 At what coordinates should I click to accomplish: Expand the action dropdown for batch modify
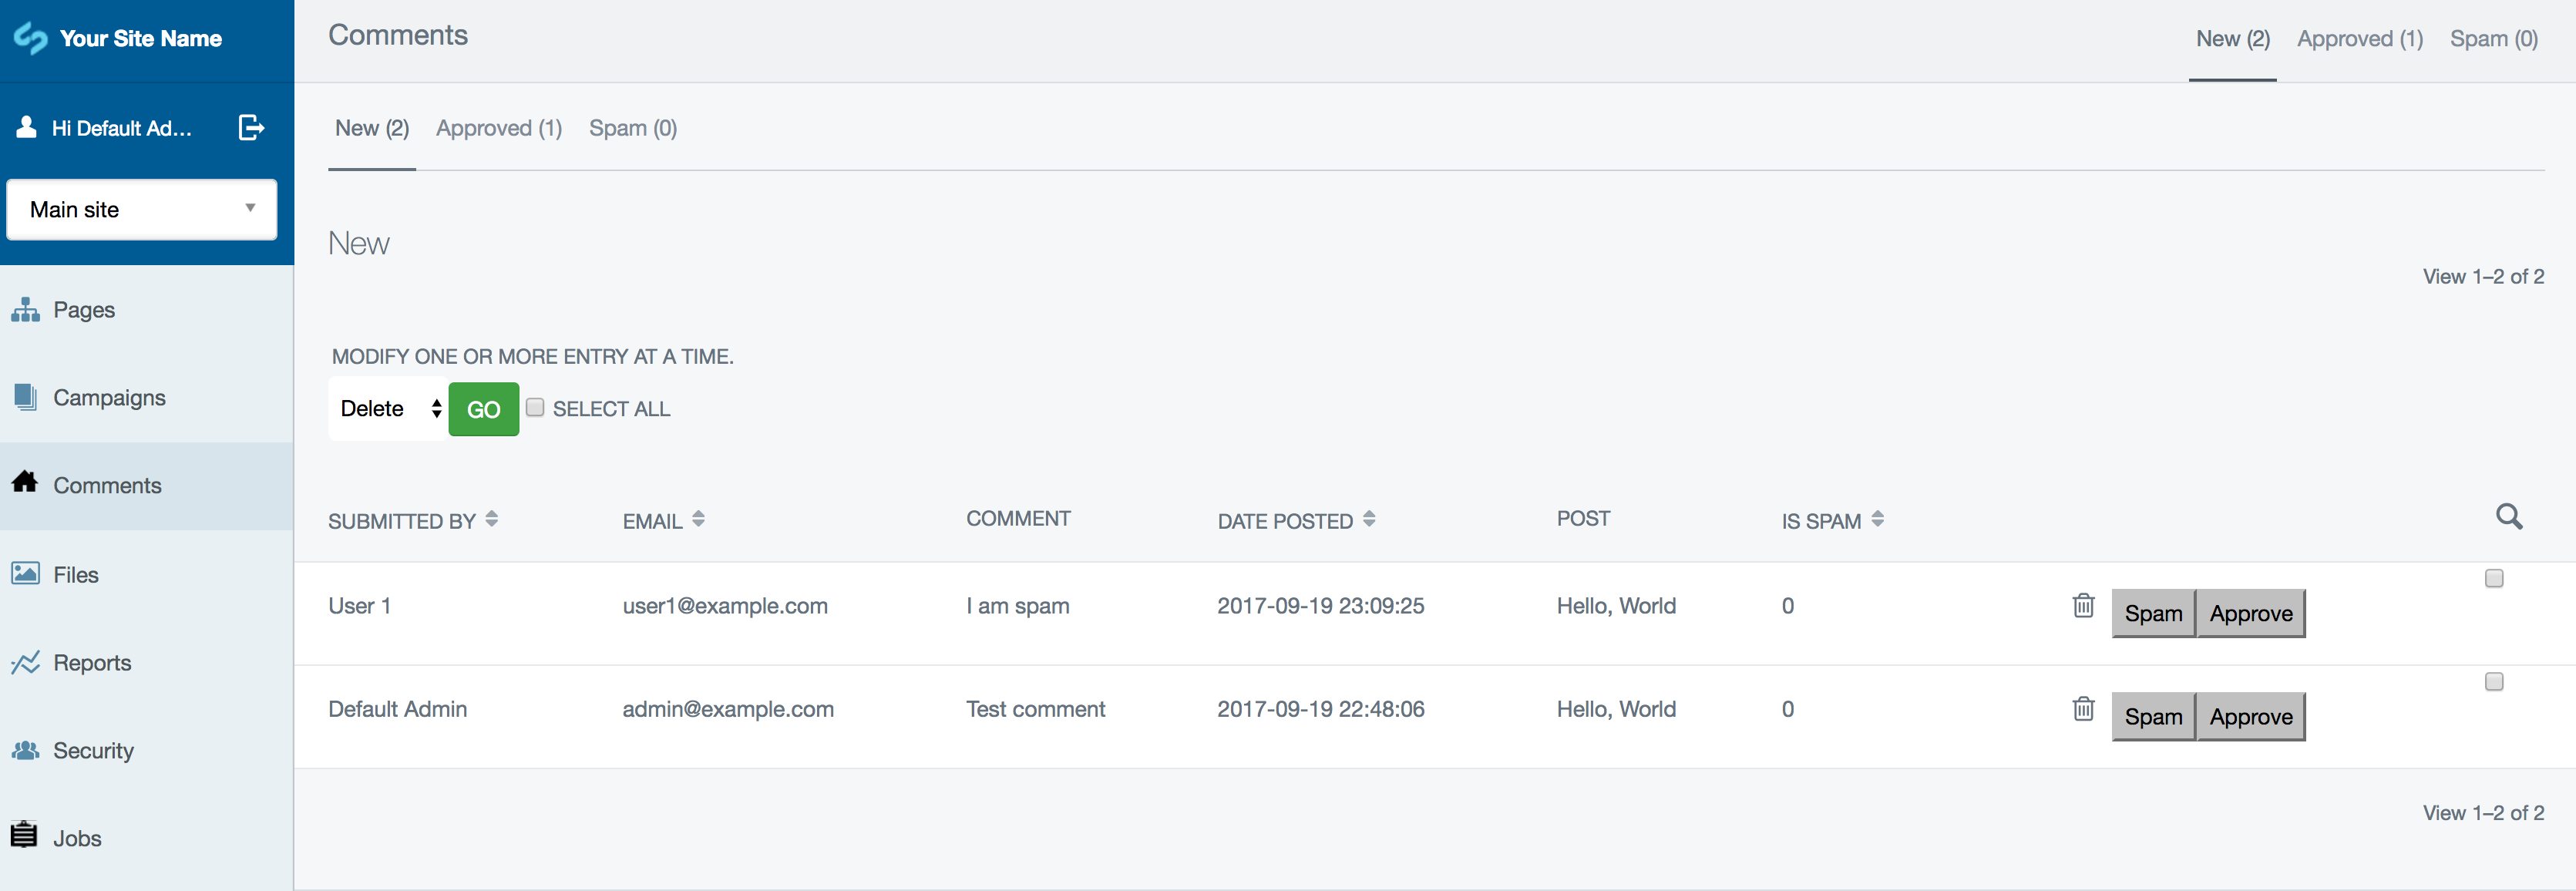click(x=388, y=409)
